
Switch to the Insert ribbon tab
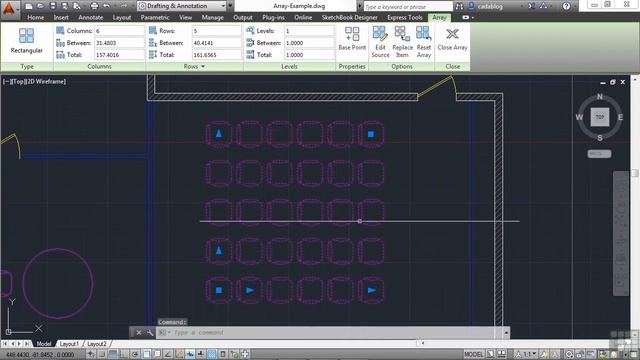[61, 18]
